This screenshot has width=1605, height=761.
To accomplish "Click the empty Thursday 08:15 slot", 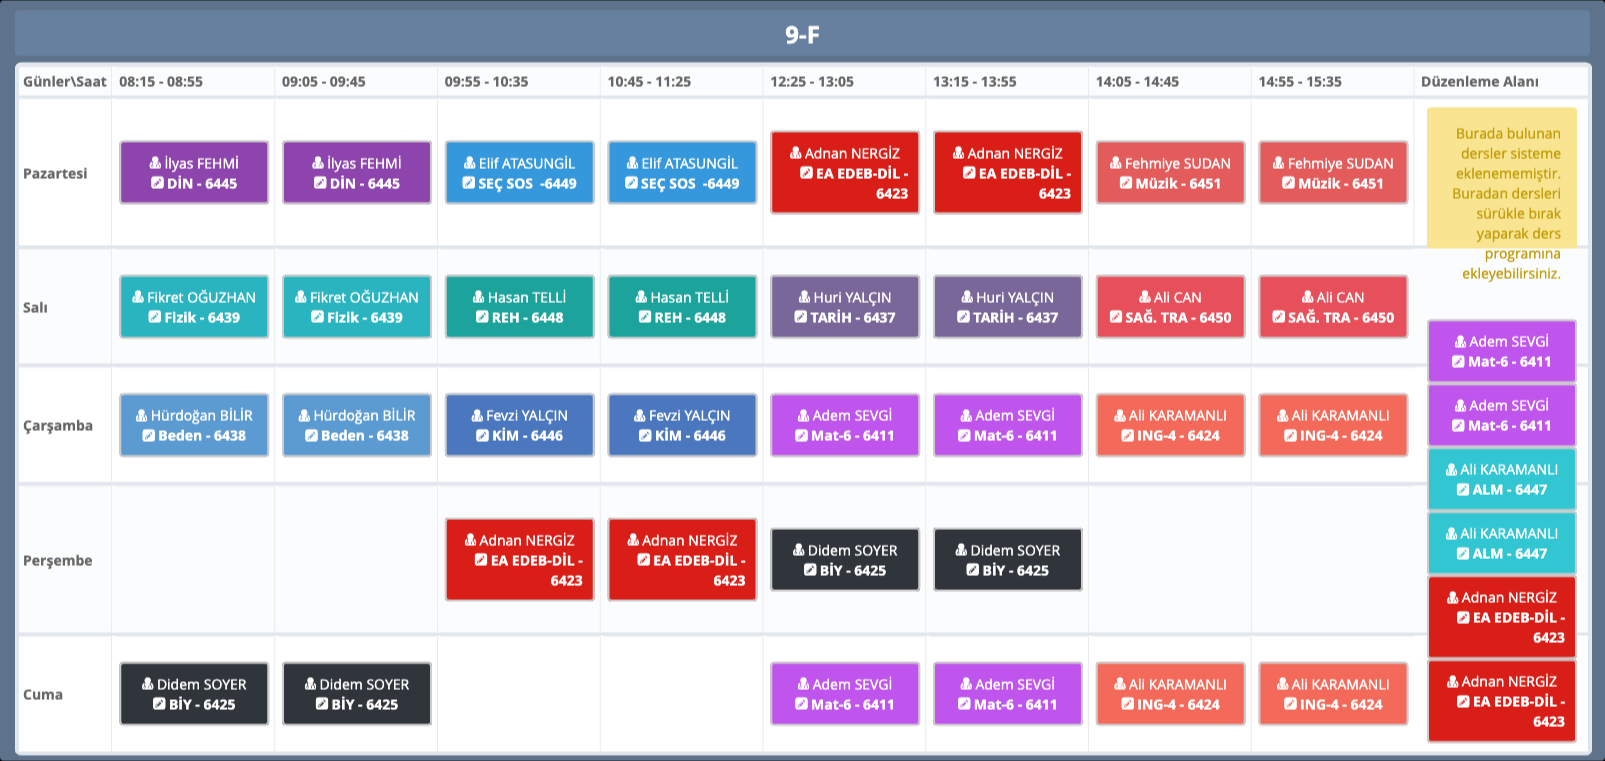I will pyautogui.click(x=193, y=560).
